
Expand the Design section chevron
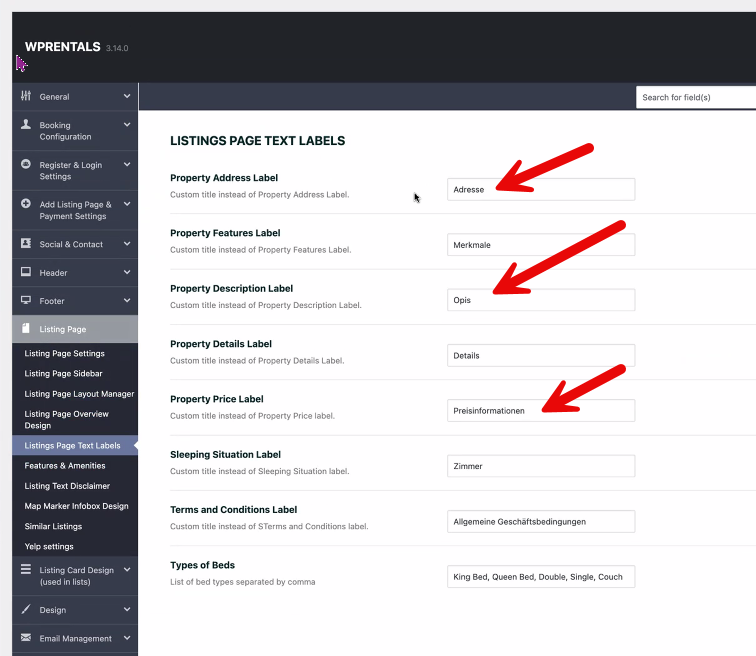click(x=127, y=609)
